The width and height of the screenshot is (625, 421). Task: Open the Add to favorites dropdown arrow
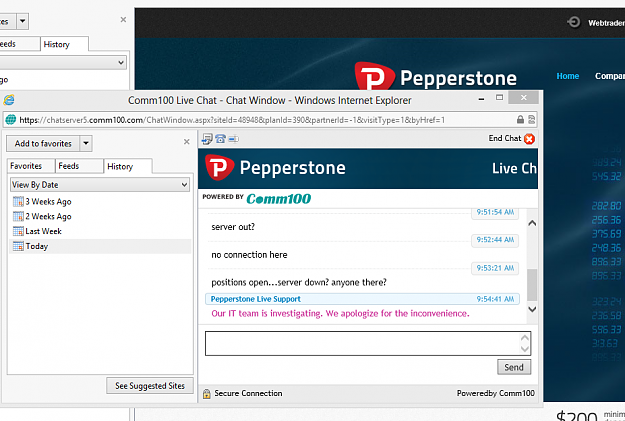(x=86, y=144)
